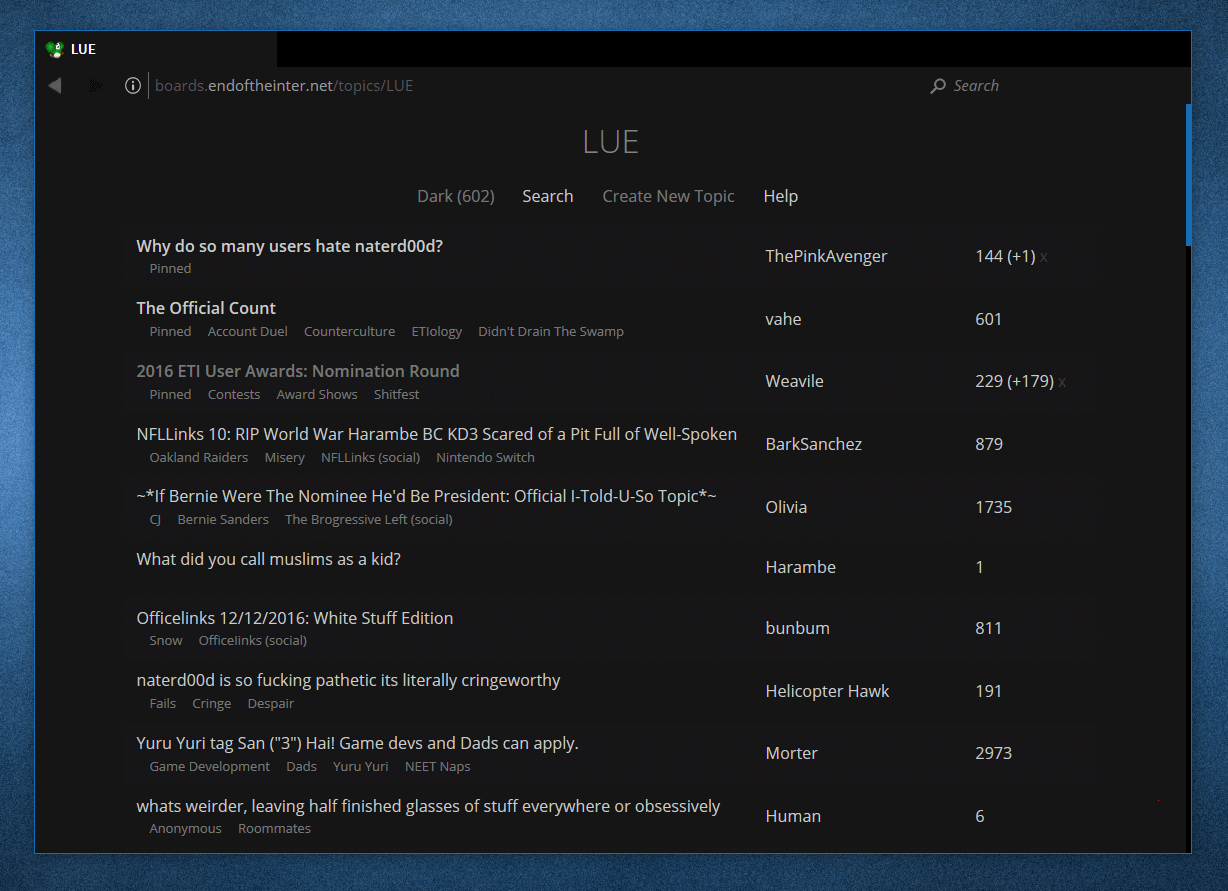Click the post count 2973
The width and height of the screenshot is (1228, 891).
[x=994, y=754]
